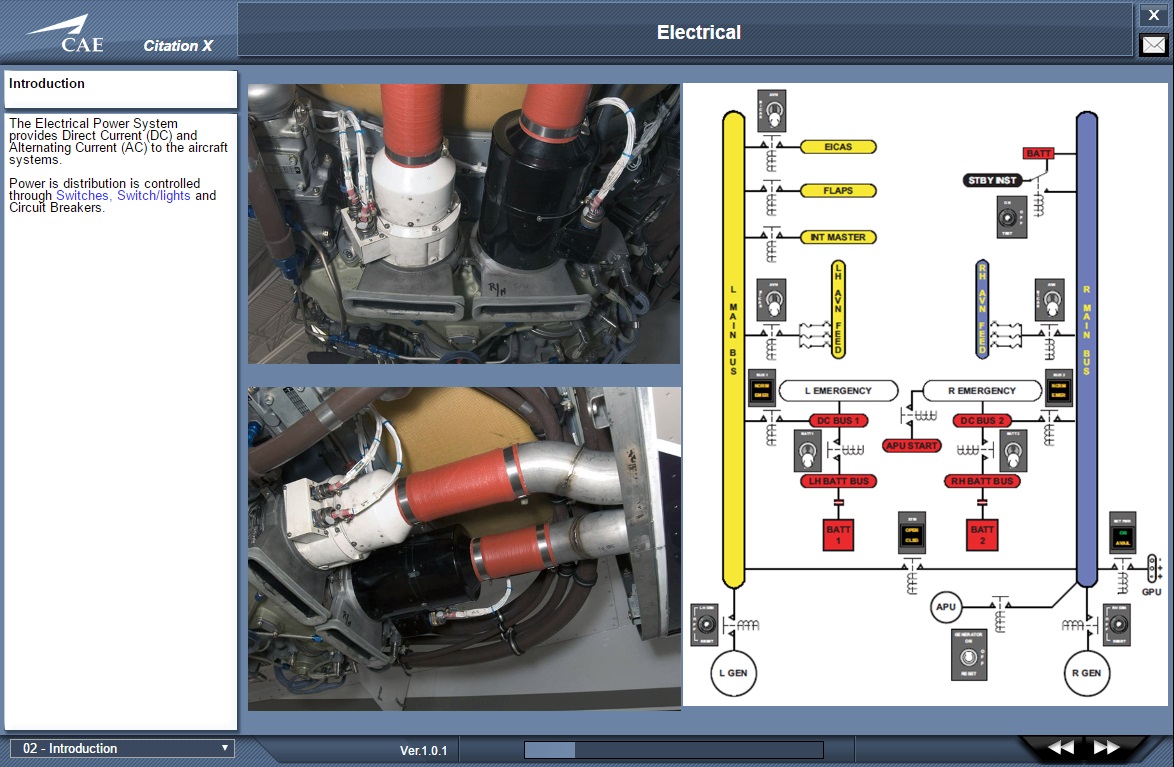This screenshot has width=1174, height=767.
Task: Click the BATT 1 battery box
Action: 839,534
